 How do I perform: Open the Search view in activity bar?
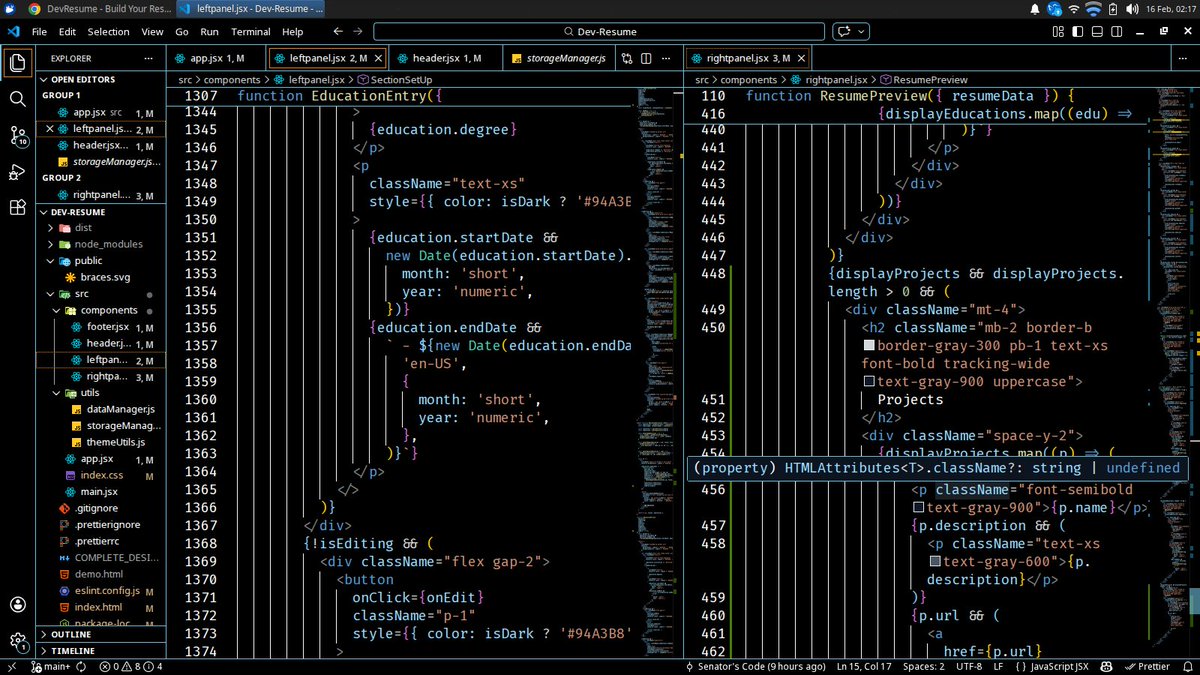(x=17, y=99)
